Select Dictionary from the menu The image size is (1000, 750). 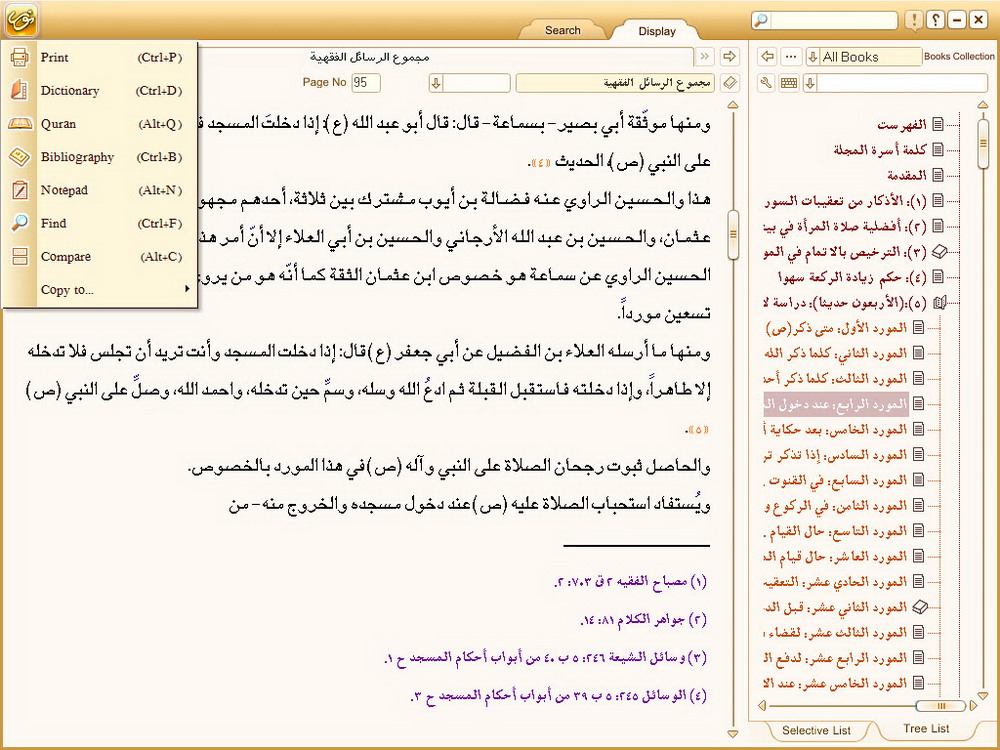point(99,91)
